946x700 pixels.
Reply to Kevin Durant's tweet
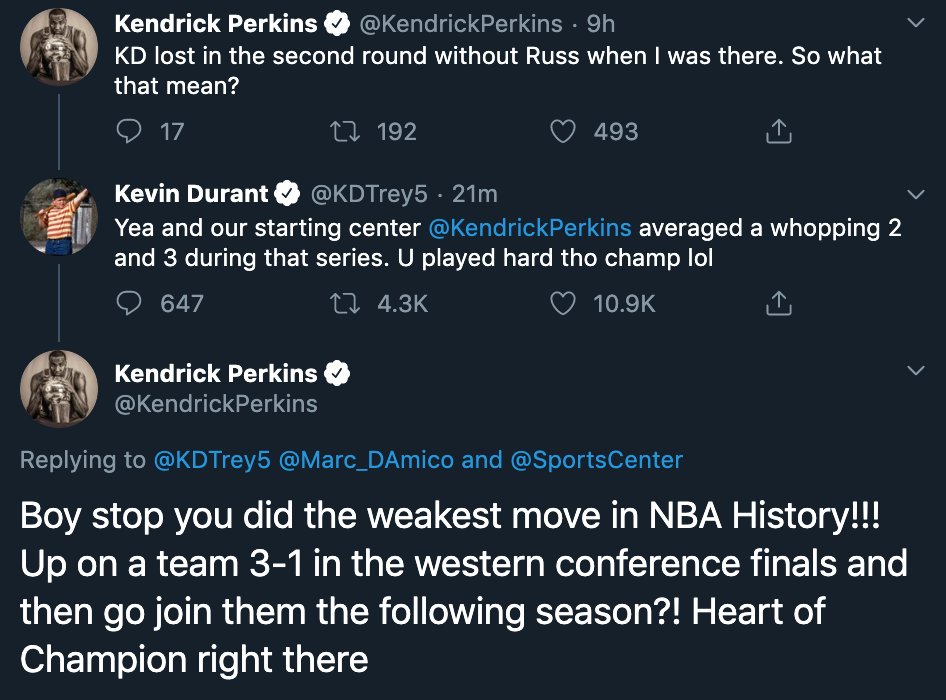pyautogui.click(x=129, y=303)
